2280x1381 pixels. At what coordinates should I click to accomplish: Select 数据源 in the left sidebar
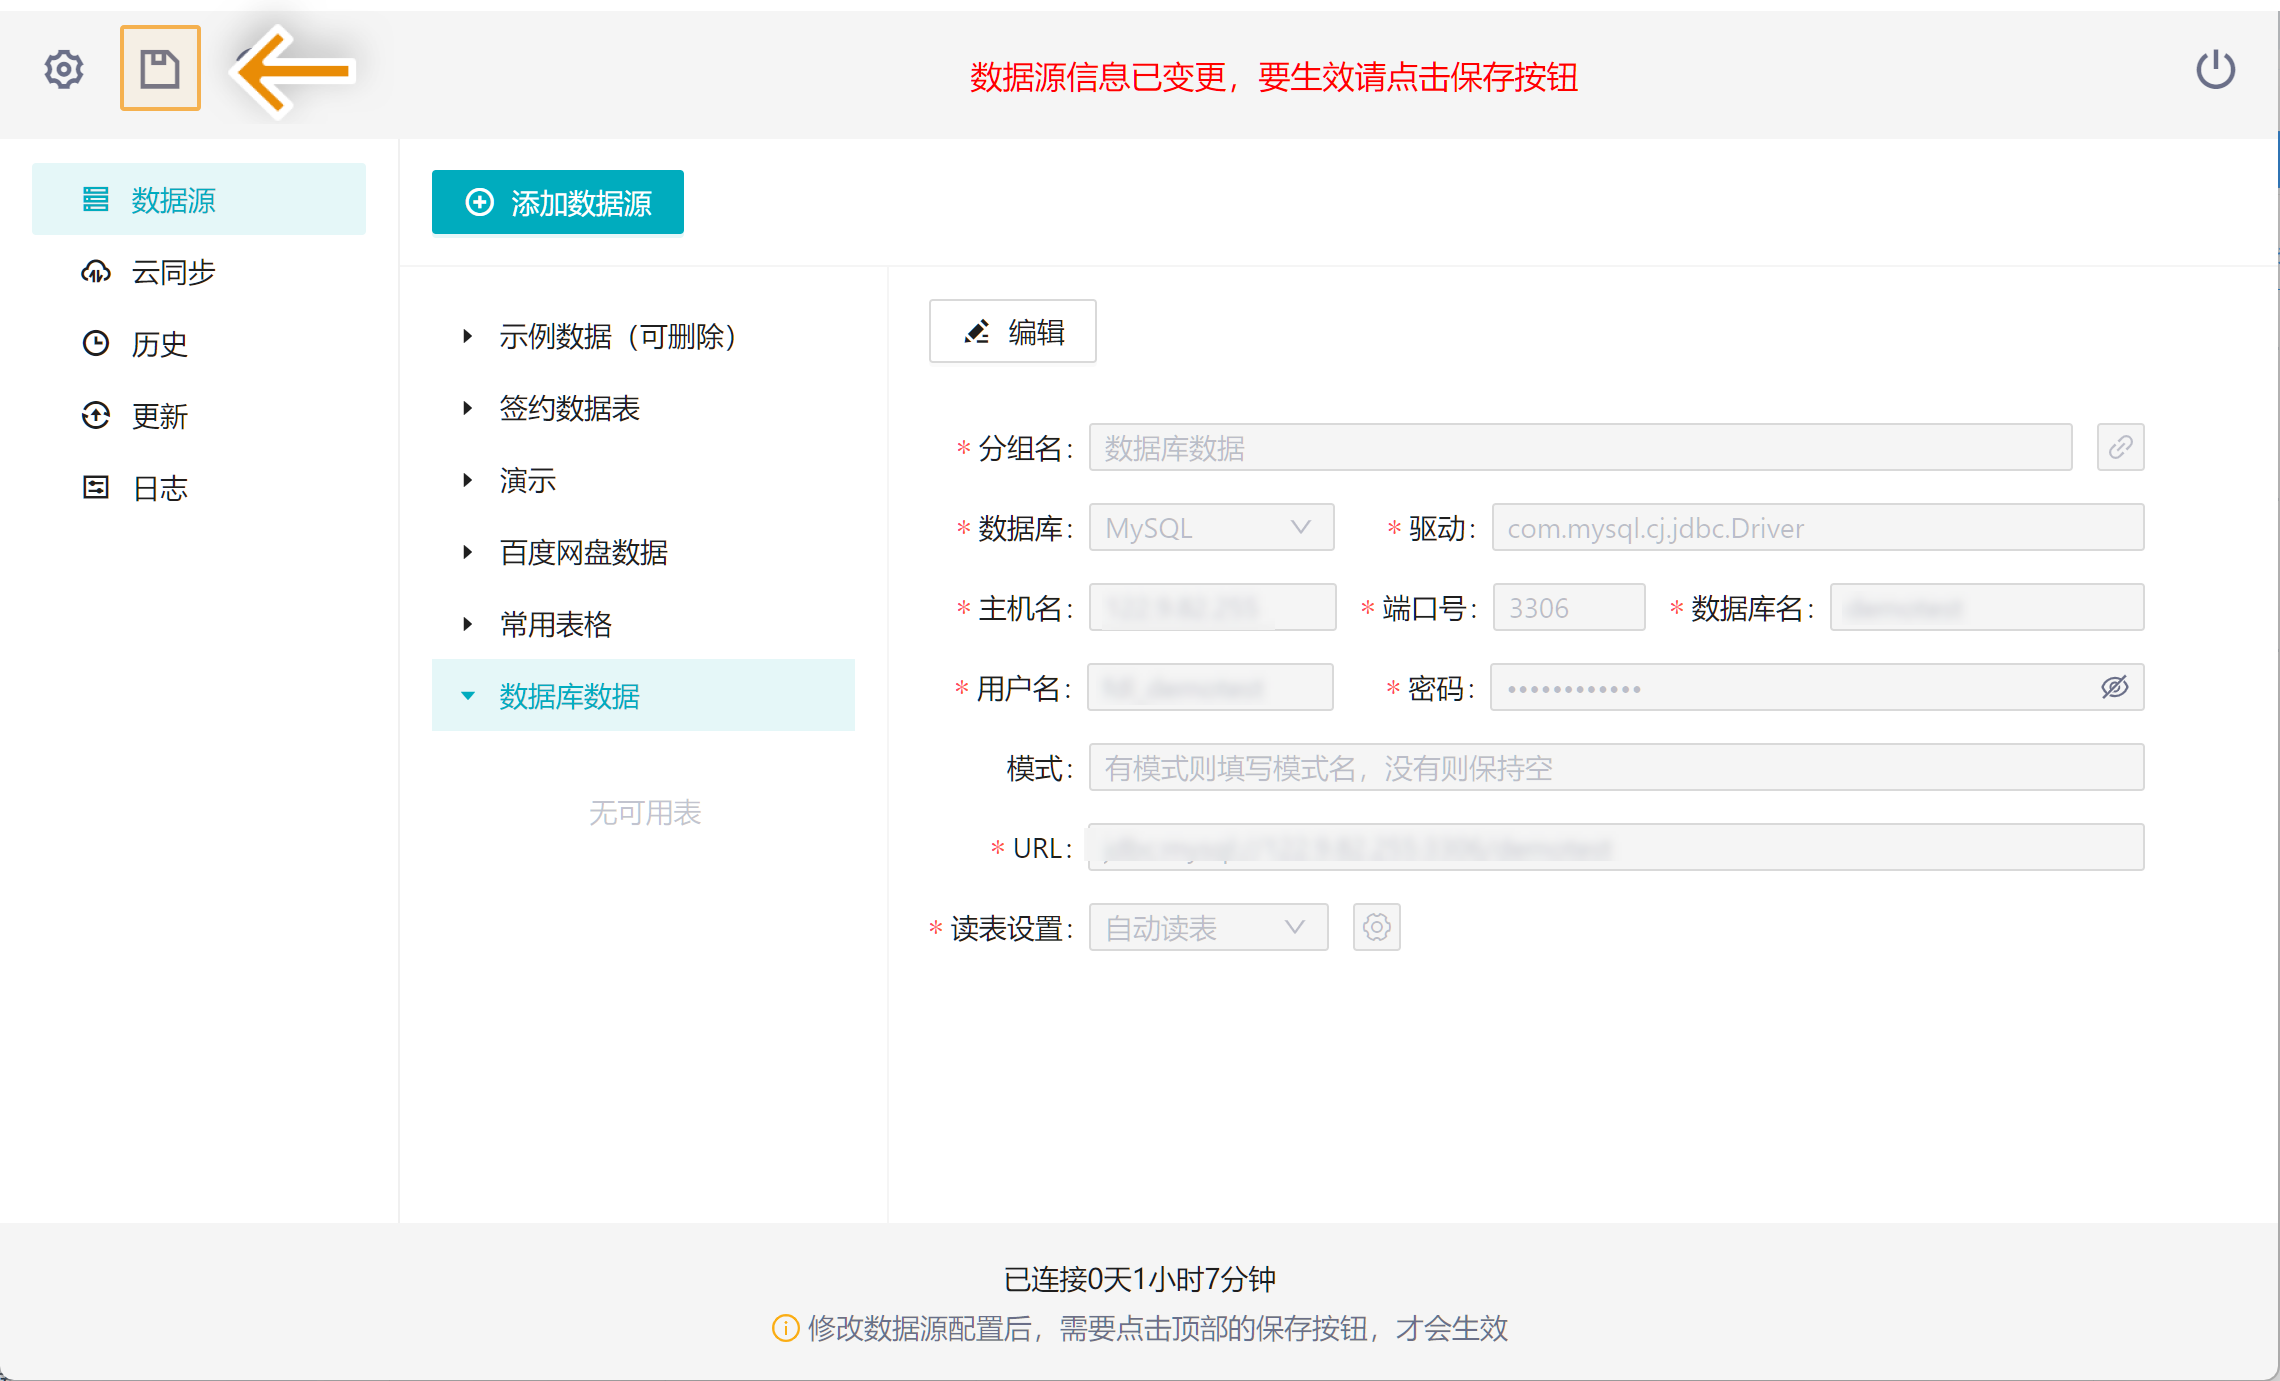point(172,199)
